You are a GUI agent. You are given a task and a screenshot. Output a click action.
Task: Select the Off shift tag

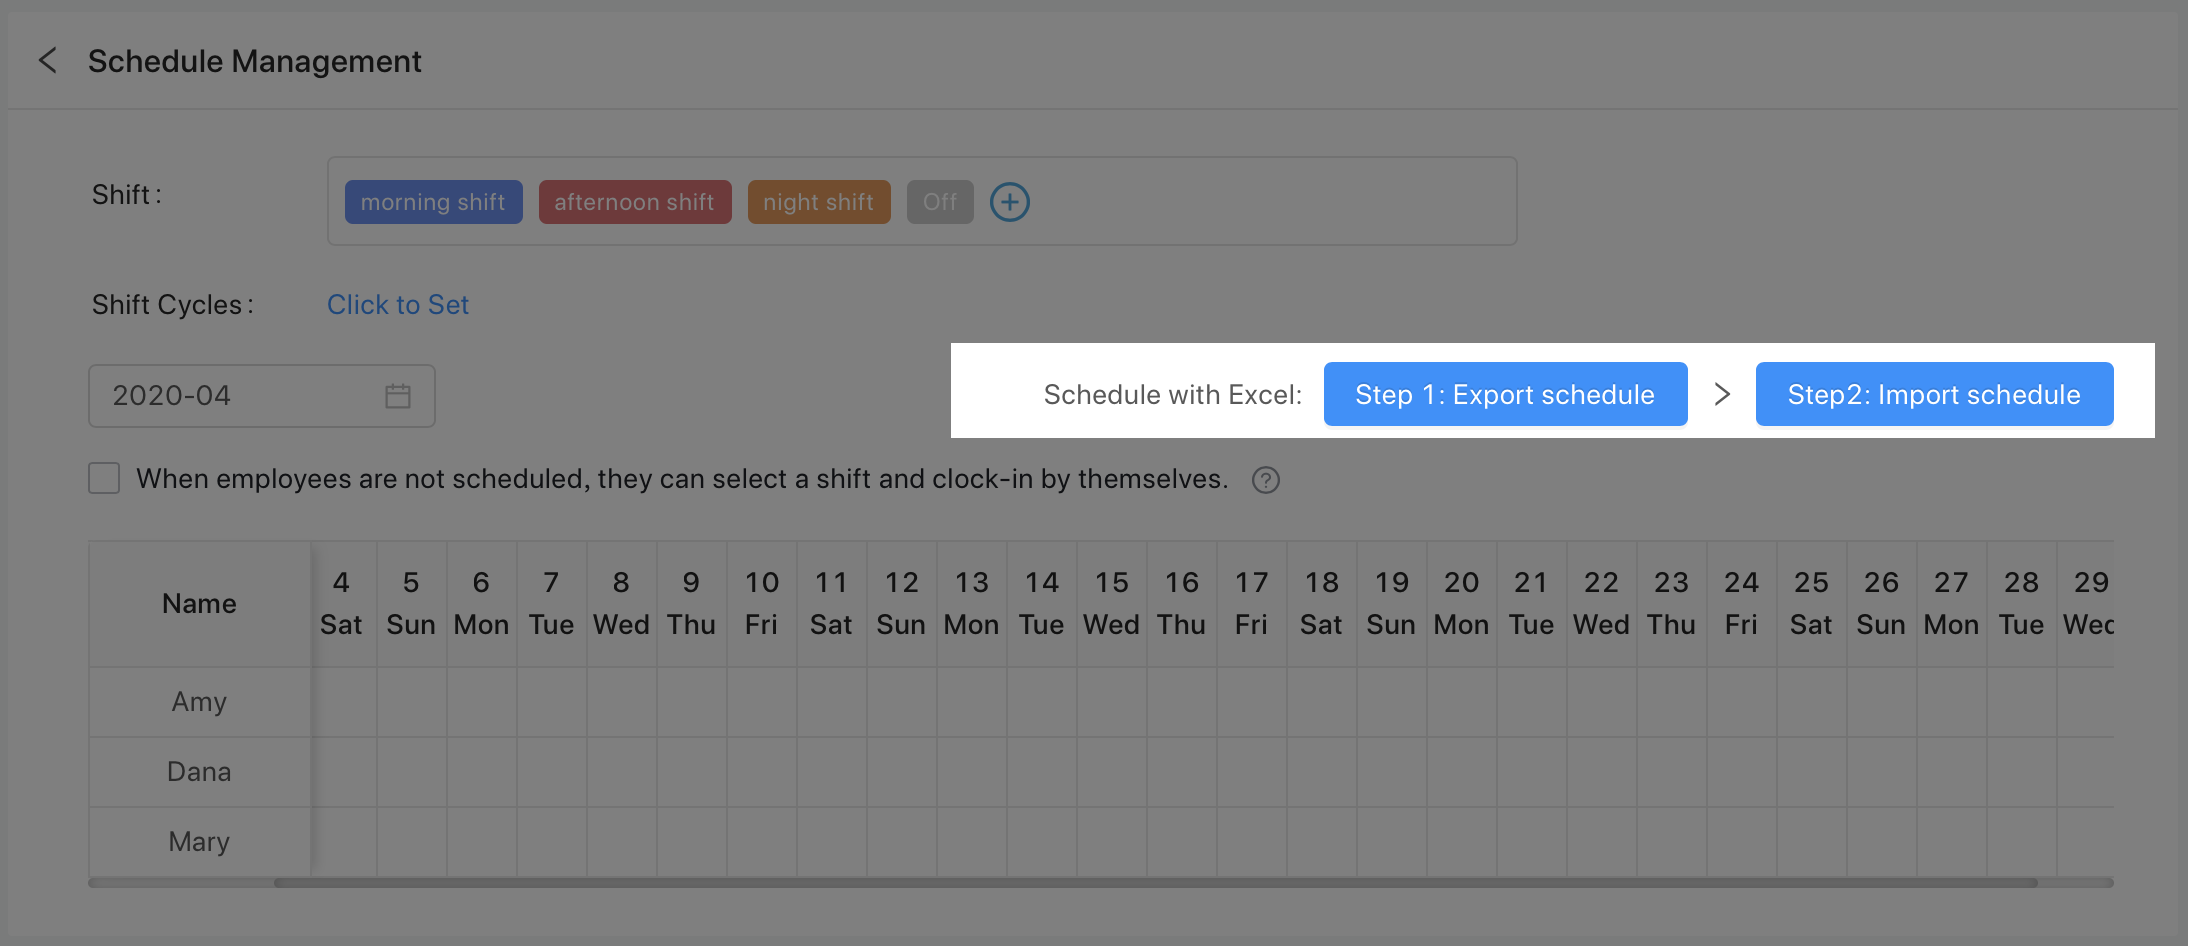tap(939, 202)
